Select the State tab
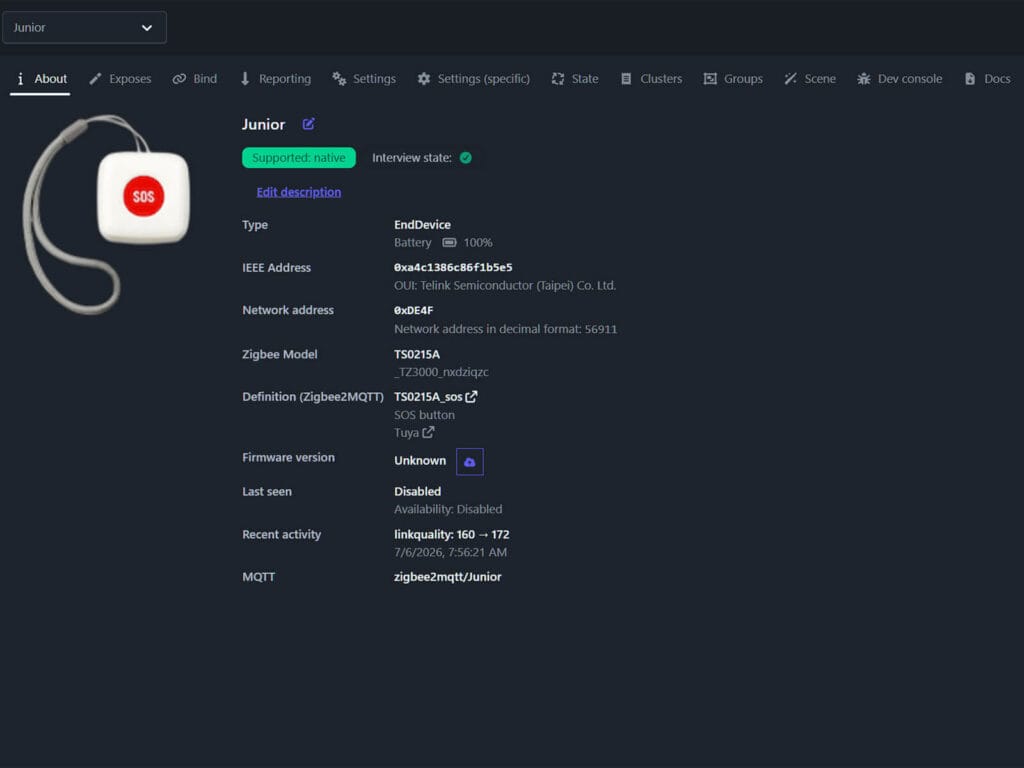This screenshot has width=1024, height=768. click(x=575, y=79)
